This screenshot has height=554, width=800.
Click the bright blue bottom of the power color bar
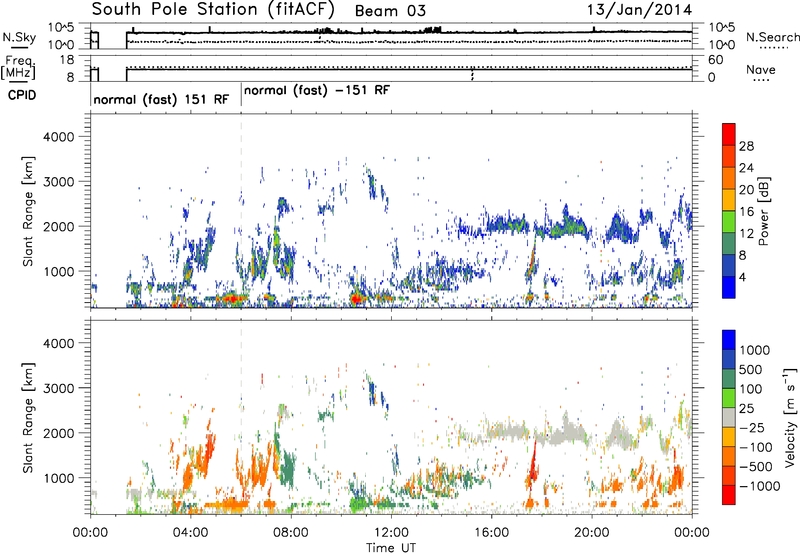[x=729, y=287]
